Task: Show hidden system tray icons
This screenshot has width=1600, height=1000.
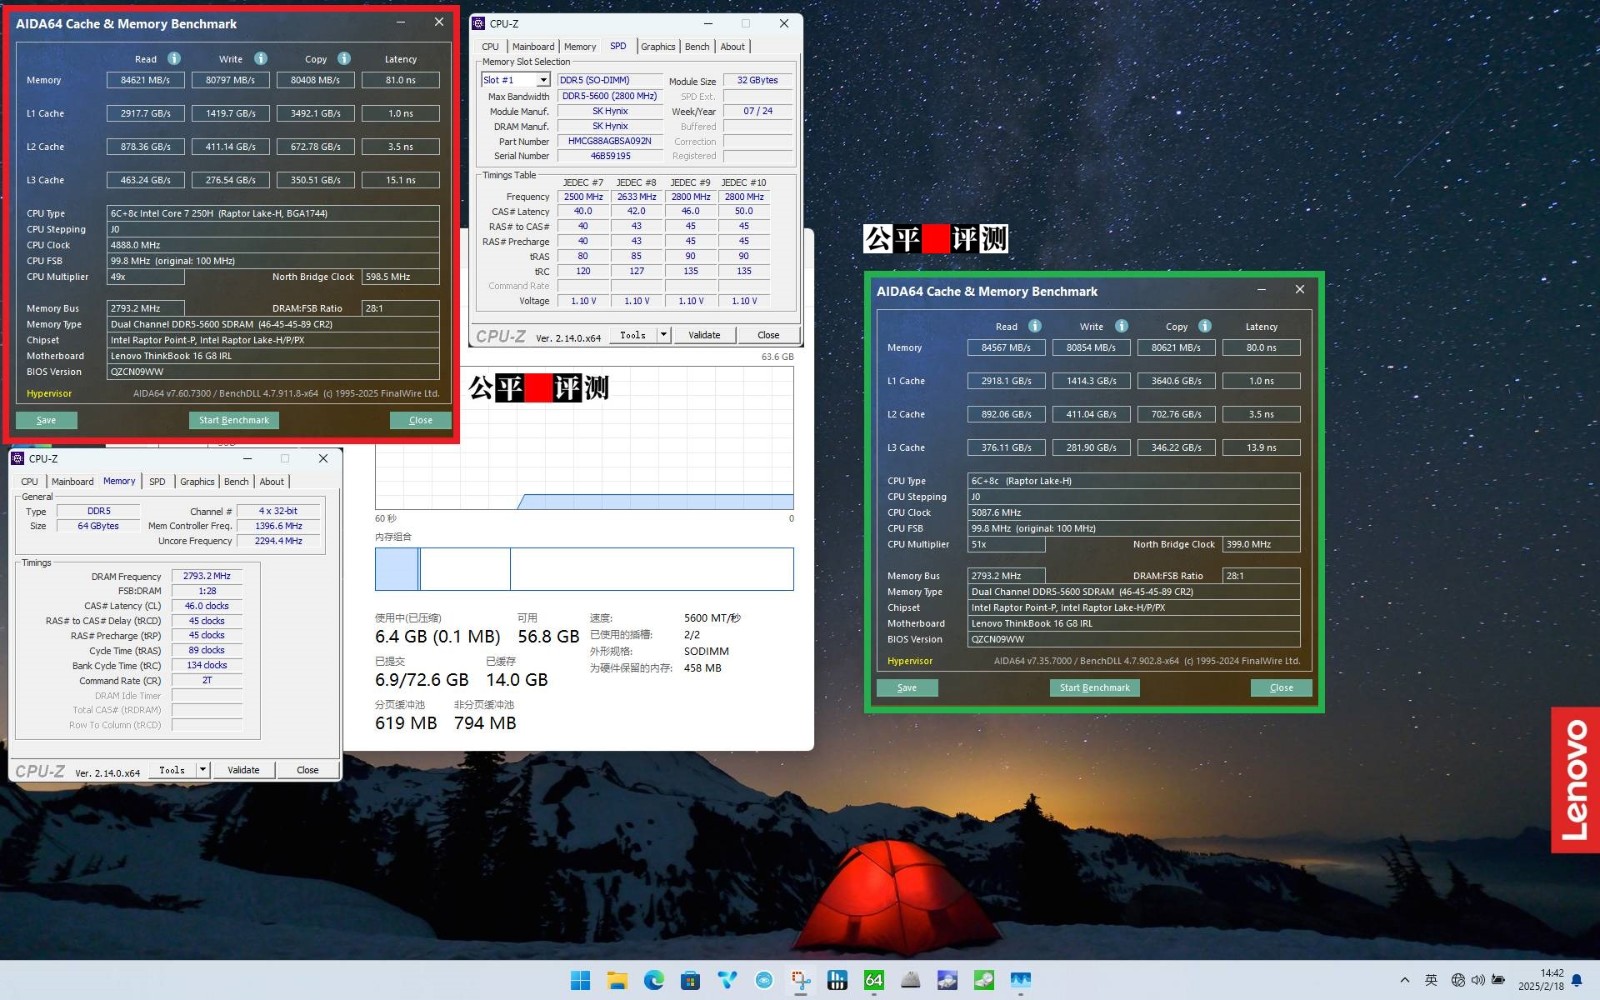Action: 1405,980
